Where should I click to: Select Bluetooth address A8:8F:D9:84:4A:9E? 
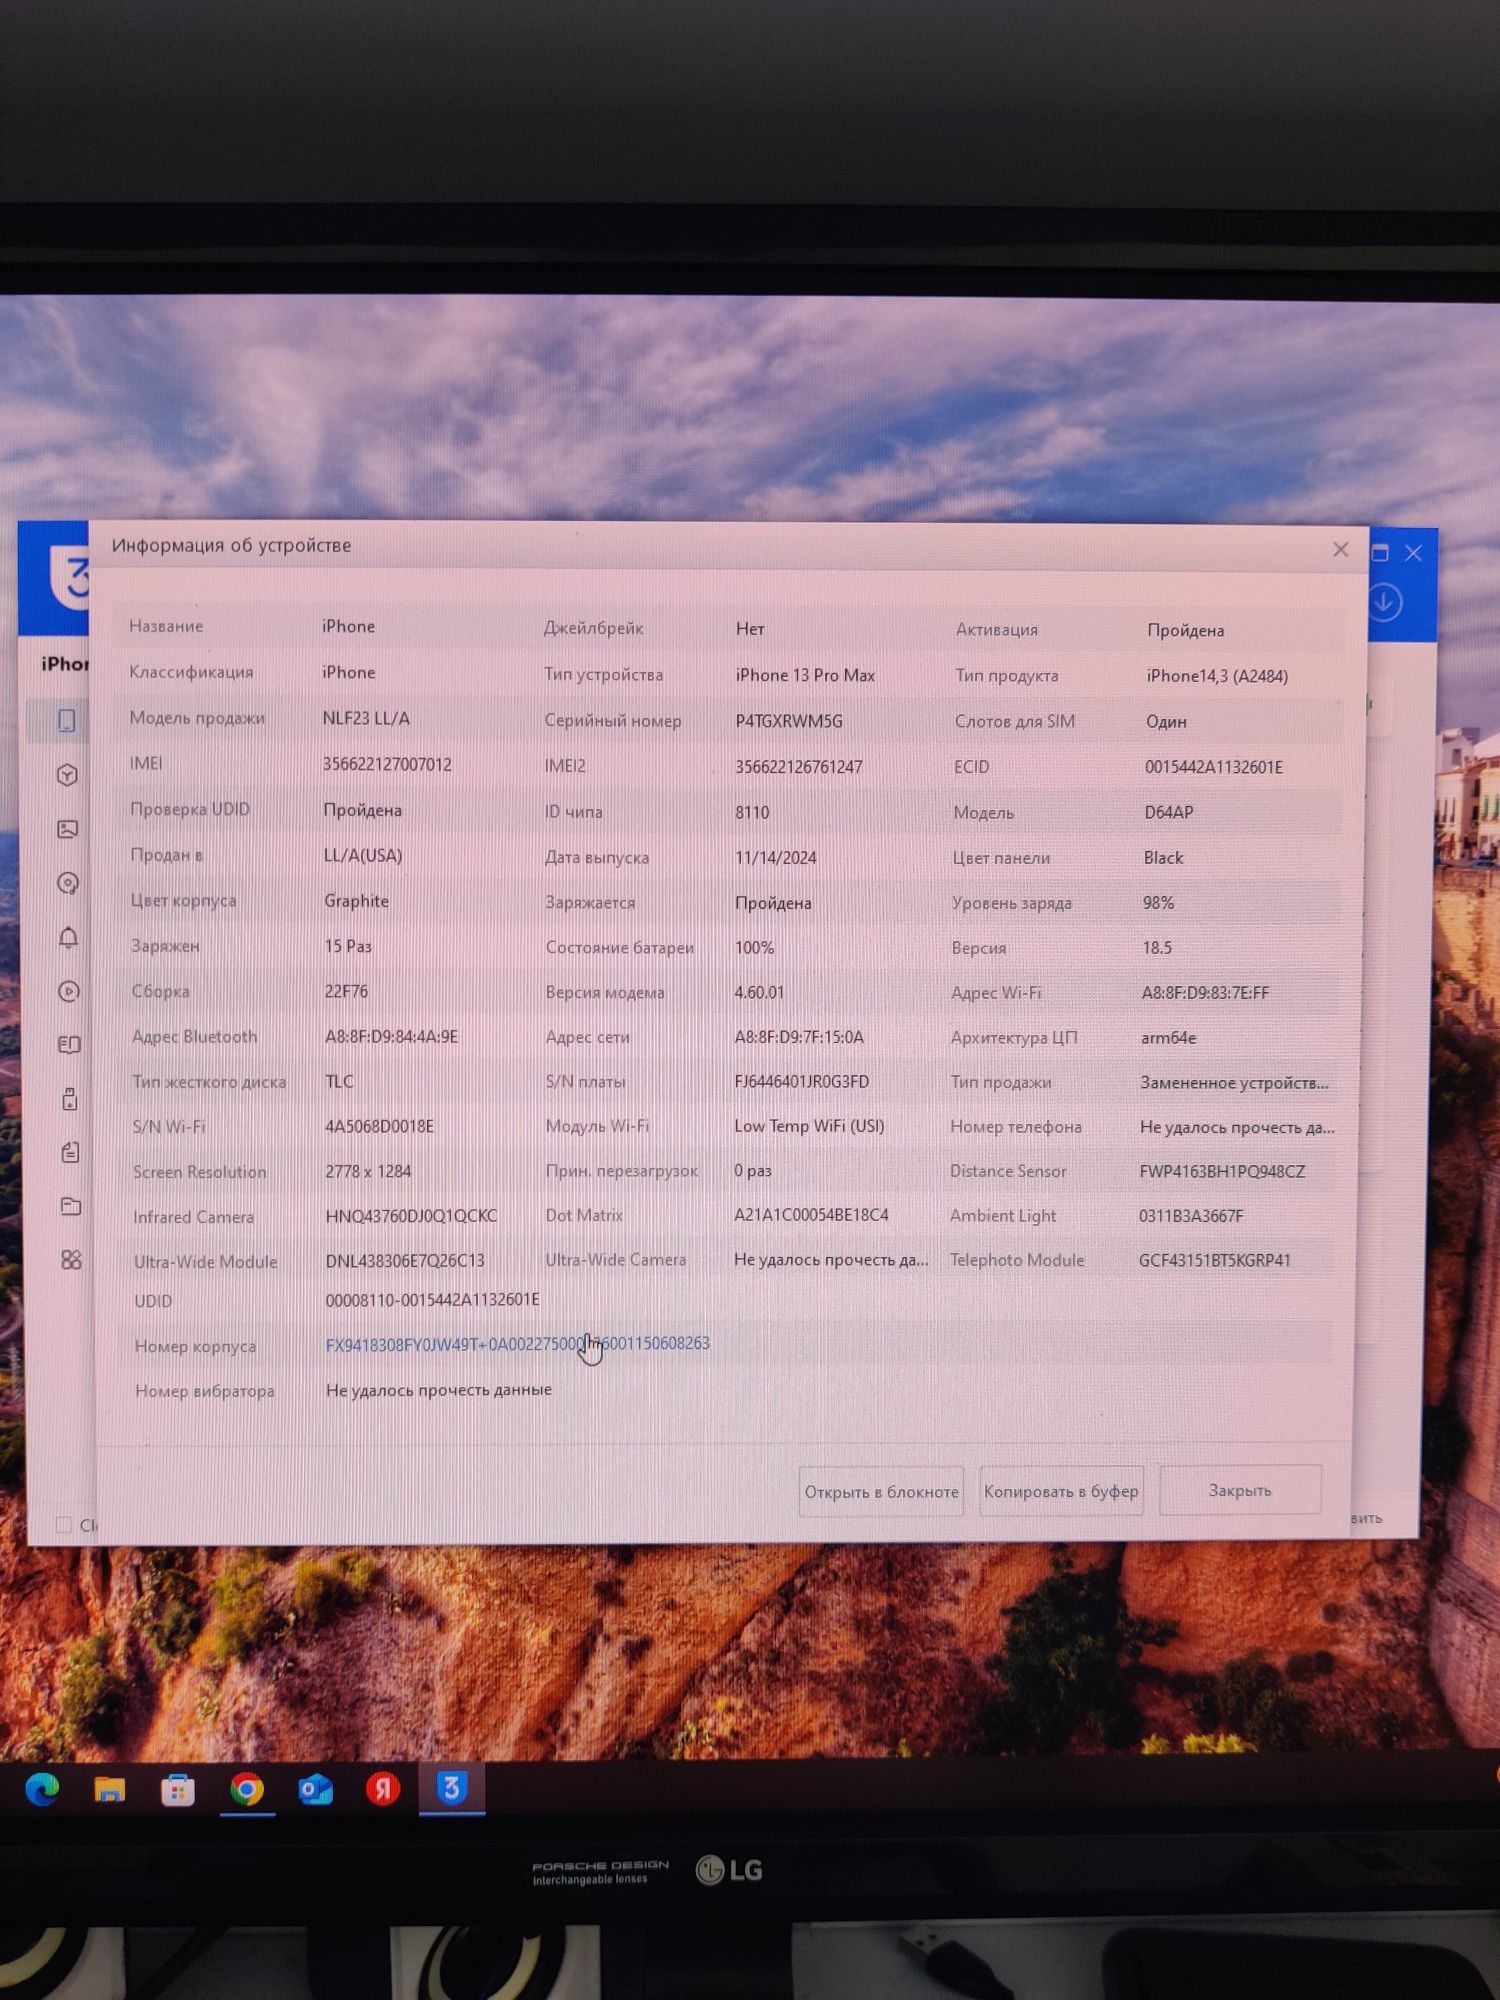point(391,1037)
